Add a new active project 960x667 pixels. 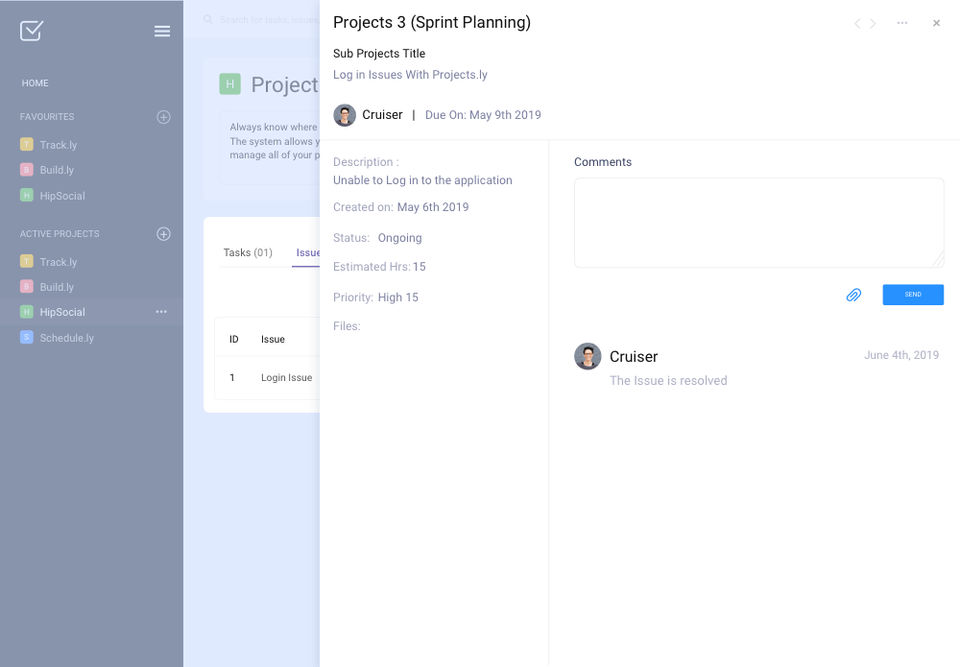164,234
